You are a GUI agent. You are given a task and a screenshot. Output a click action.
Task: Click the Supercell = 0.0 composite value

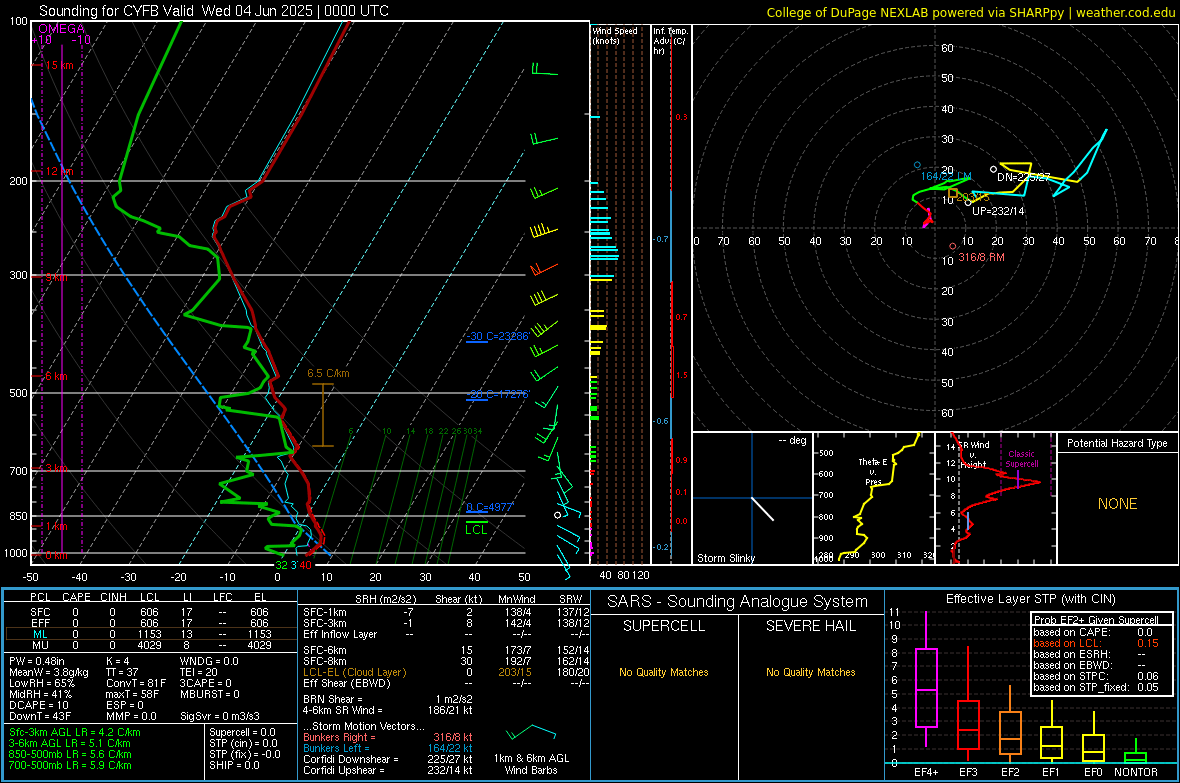click(x=242, y=732)
